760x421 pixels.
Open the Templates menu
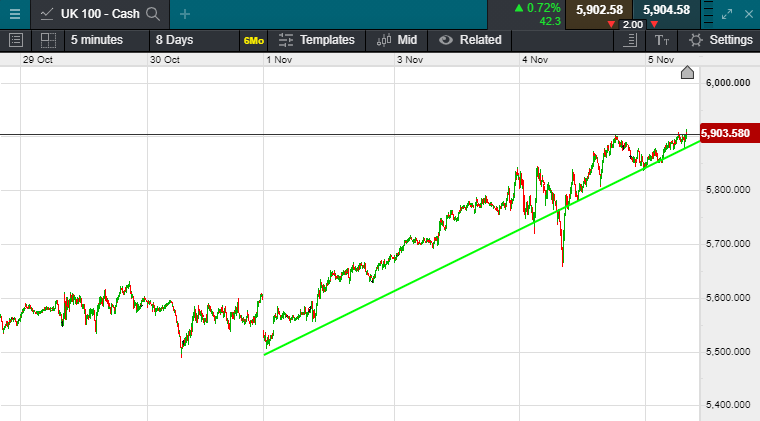coord(327,40)
